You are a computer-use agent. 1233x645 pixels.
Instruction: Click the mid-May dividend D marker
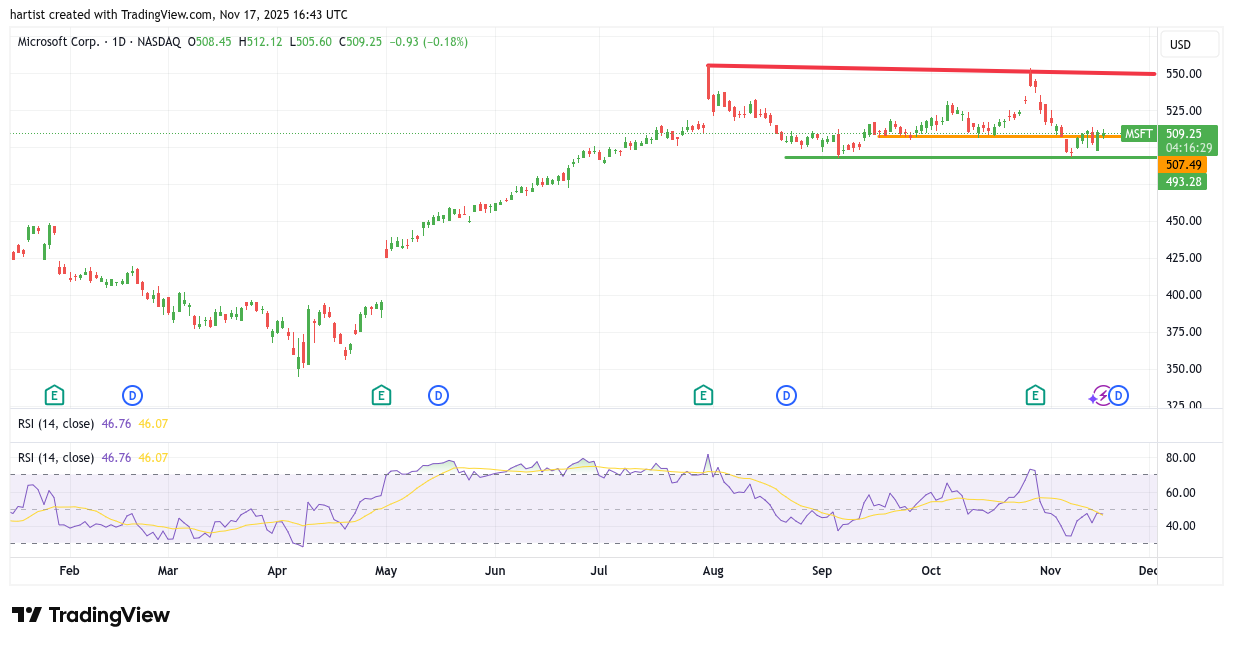coord(438,396)
